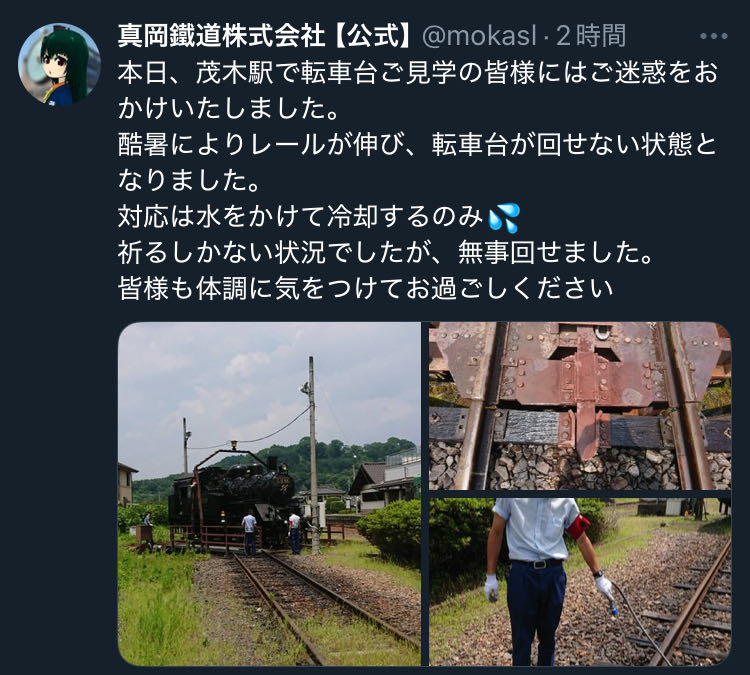Click the line 酷暑によりレールが伸び
Screen dimensions: 750x675
(417, 145)
